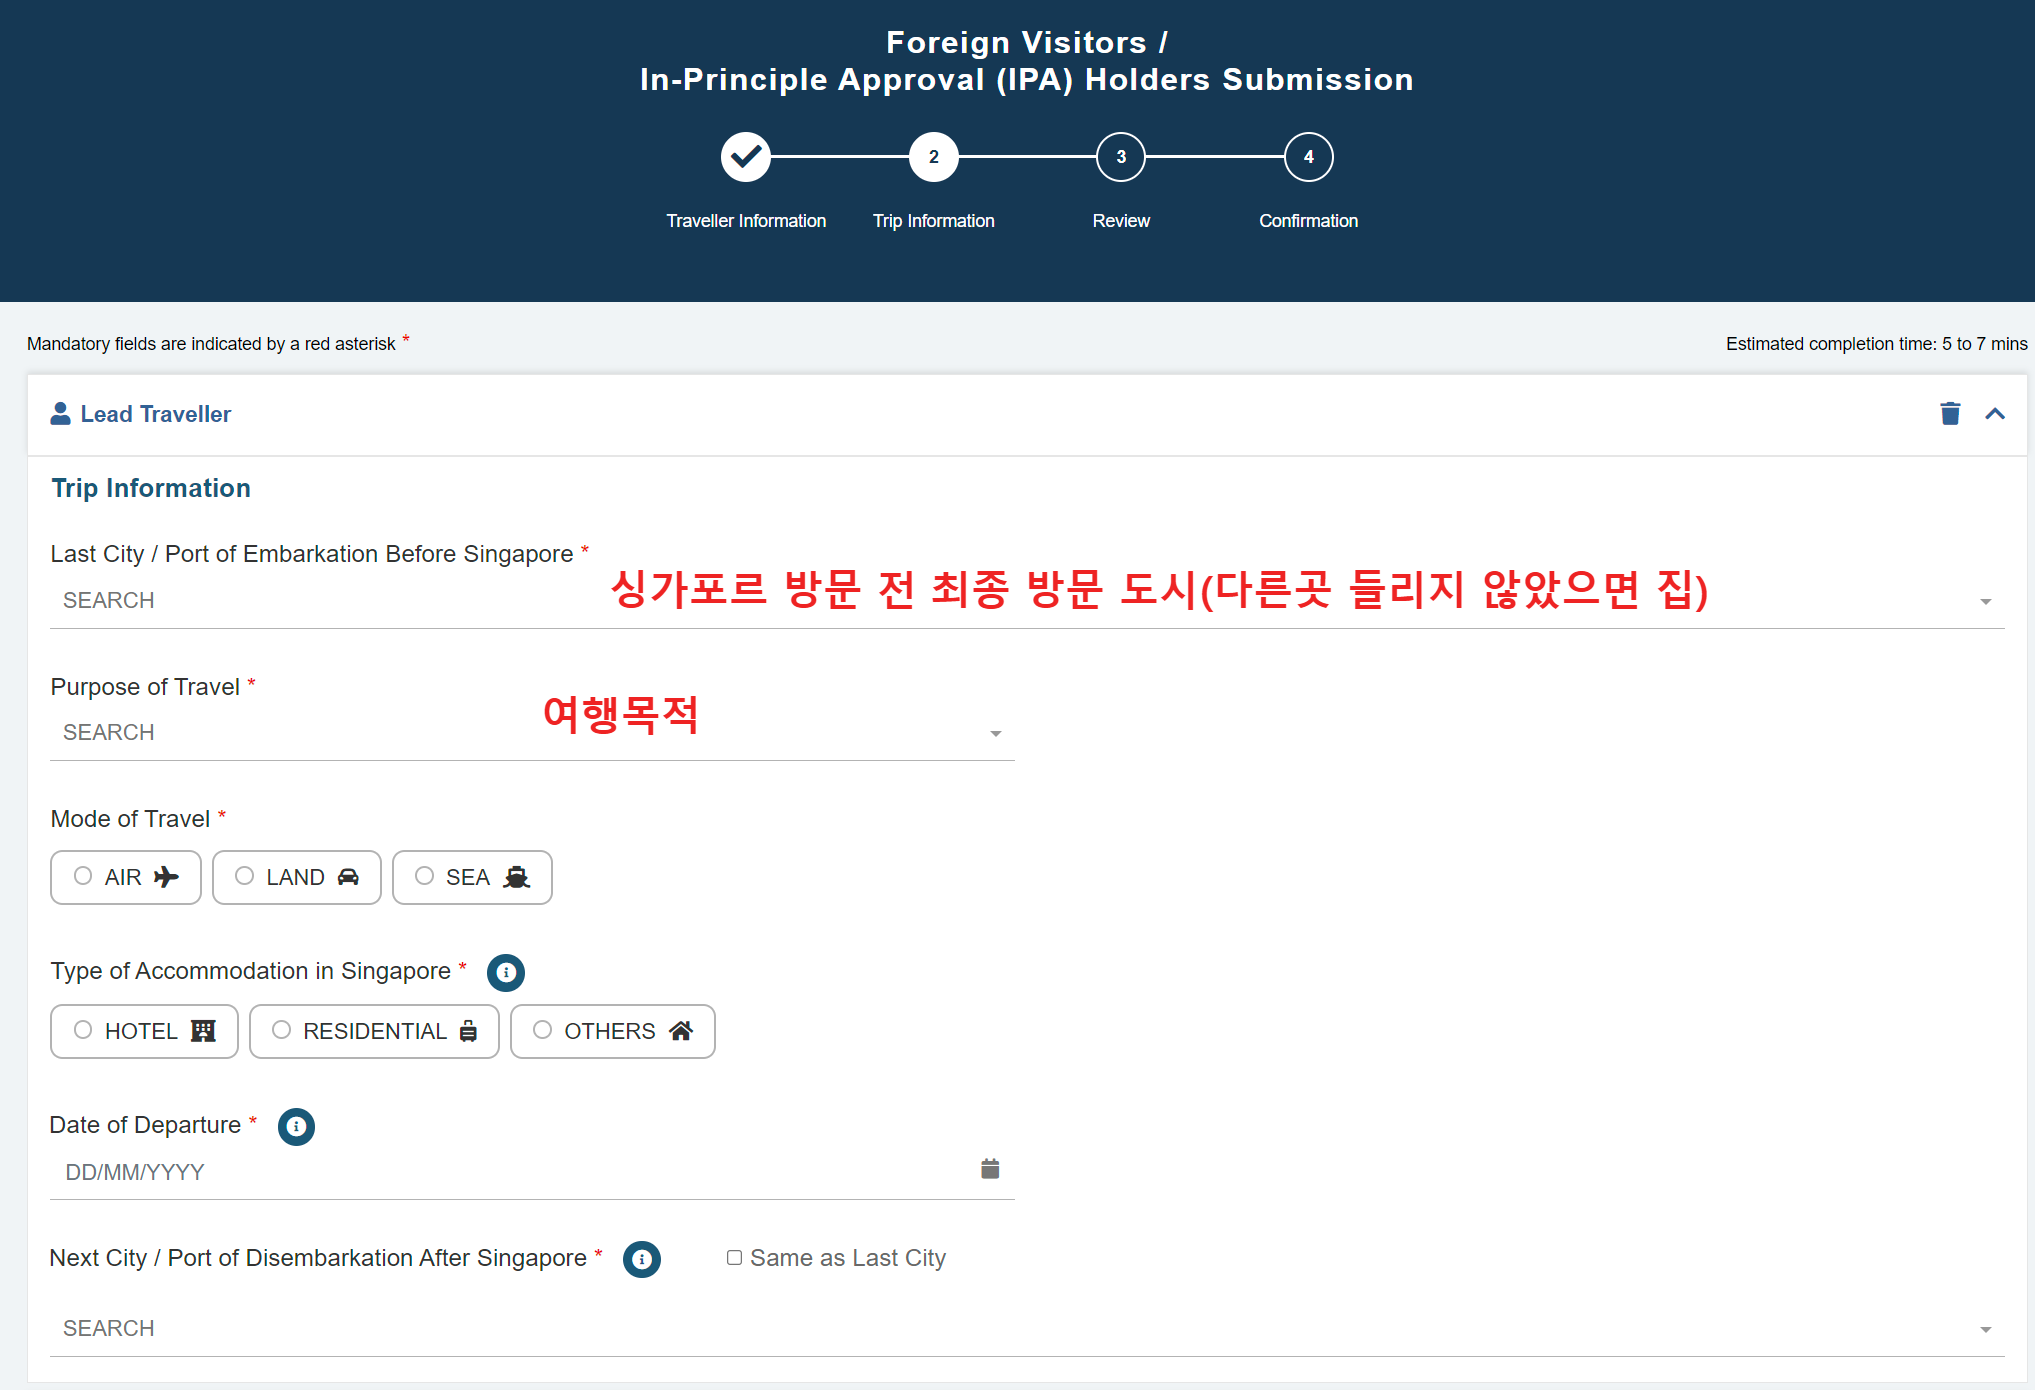Viewport: 2035px width, 1390px height.
Task: Choose RESIDENTIAL accommodation type
Action: (x=374, y=1031)
